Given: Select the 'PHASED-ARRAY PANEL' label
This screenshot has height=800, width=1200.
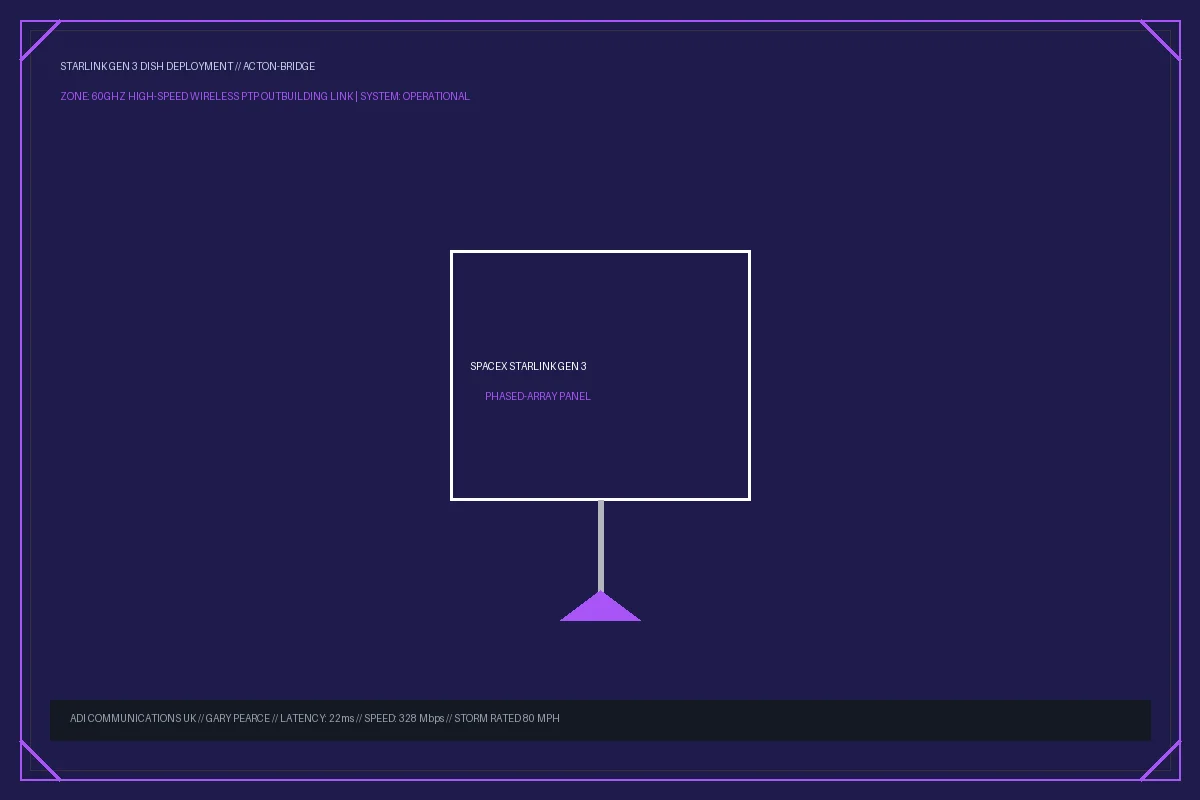Looking at the screenshot, I should [538, 396].
